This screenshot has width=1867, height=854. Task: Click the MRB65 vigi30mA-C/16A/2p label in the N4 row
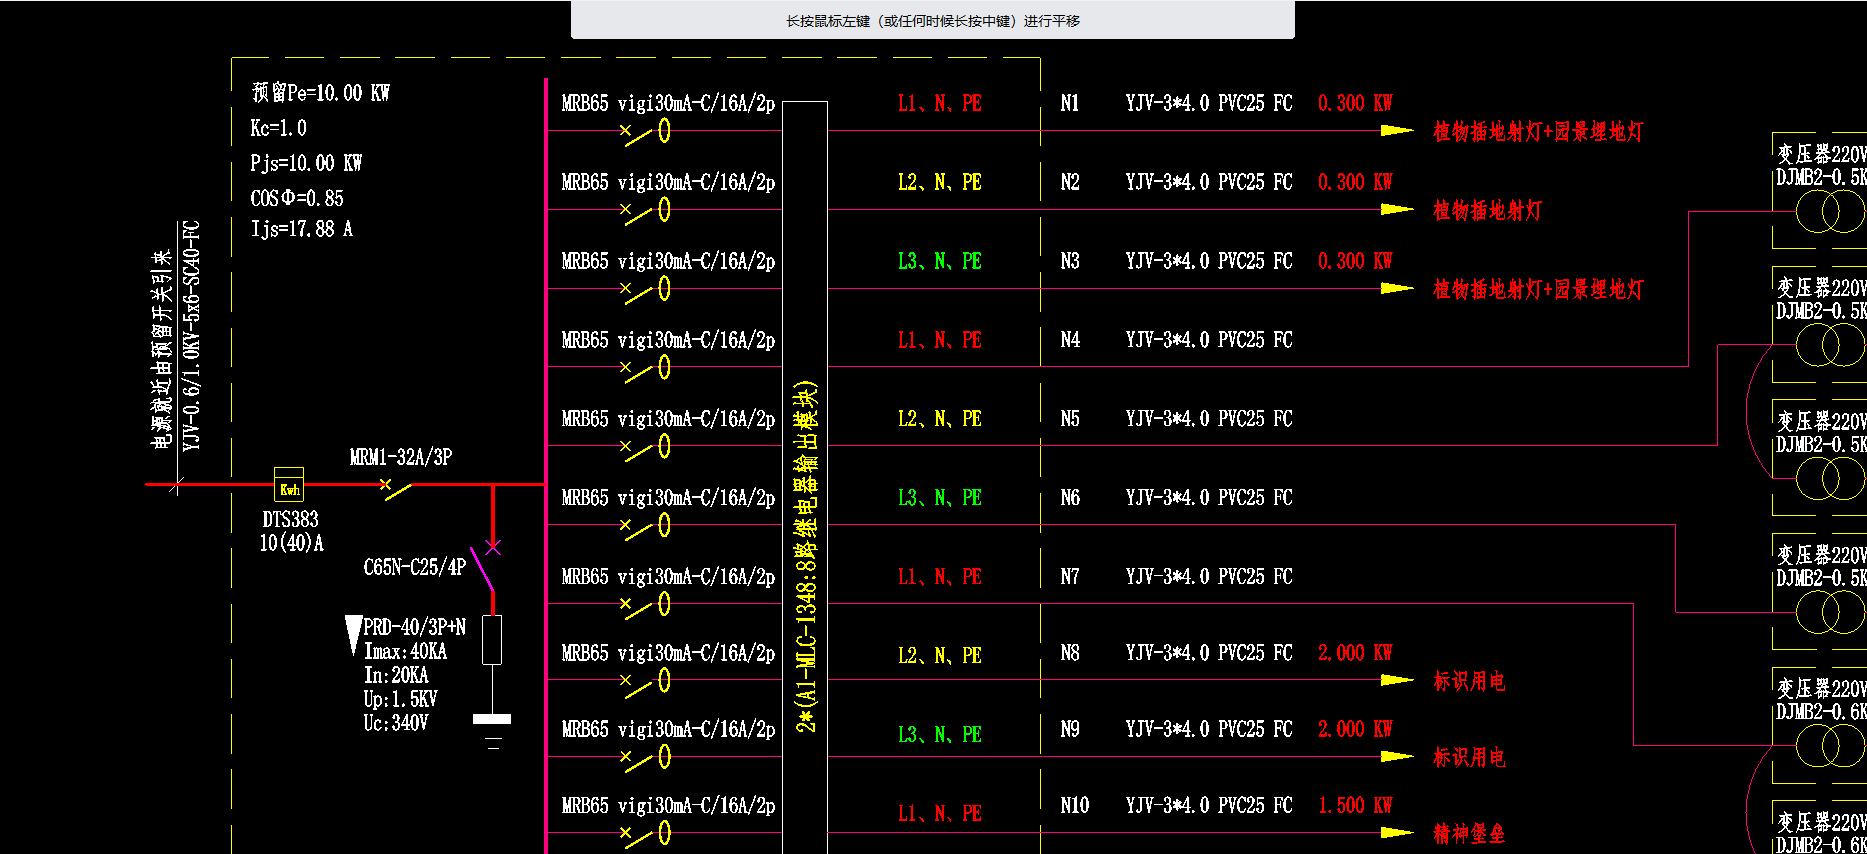[668, 340]
